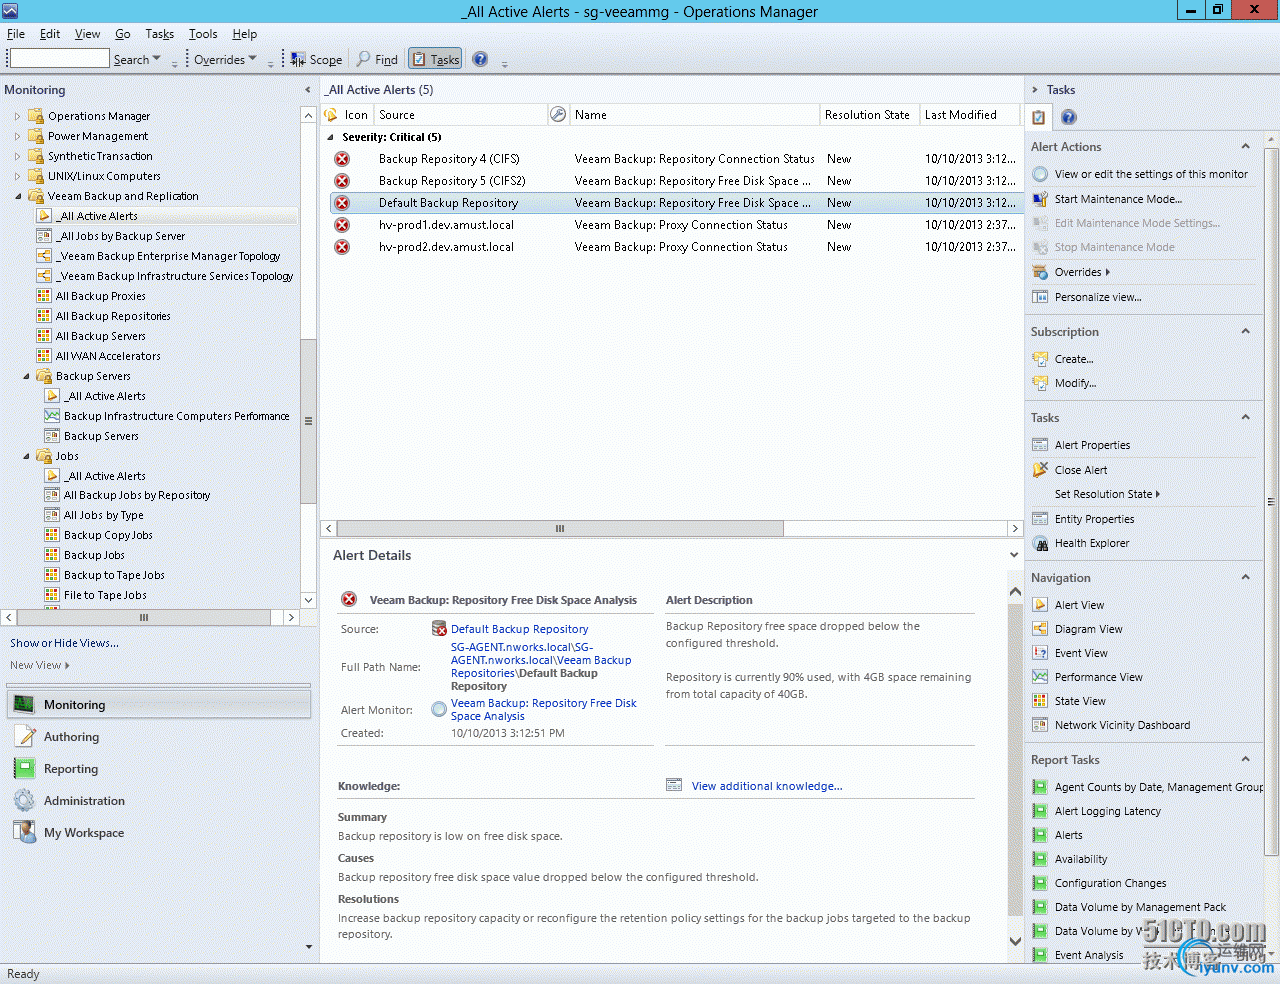Sort alerts by Last Modified column
This screenshot has height=984, width=1280.
[x=968, y=115]
